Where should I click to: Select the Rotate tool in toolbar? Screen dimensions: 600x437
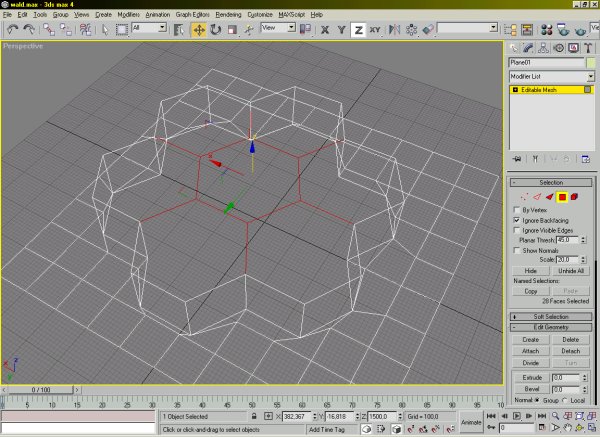[215, 30]
